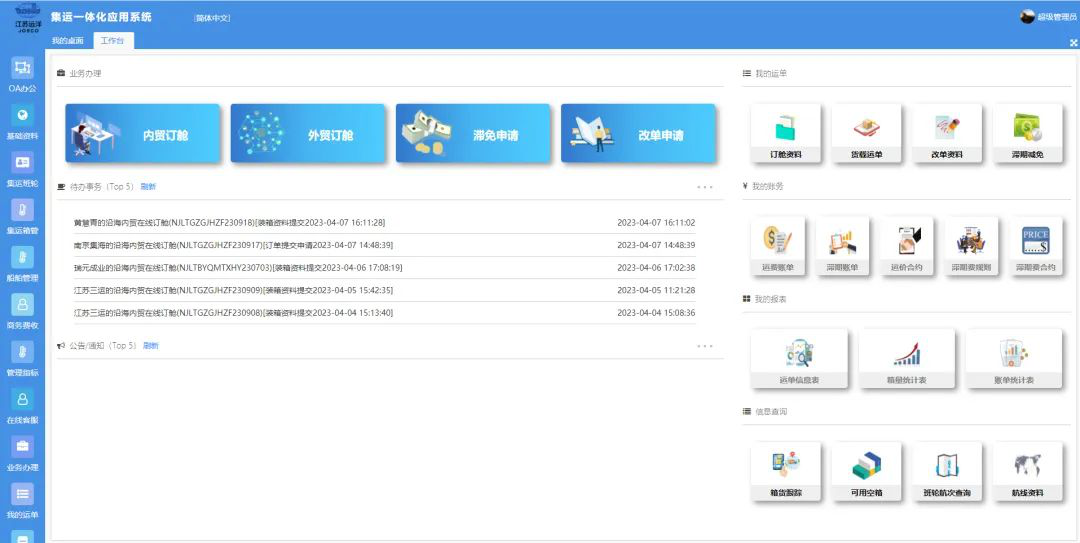The width and height of the screenshot is (1080, 543).
Task: Open the 货载运单 icon tile
Action: [866, 133]
